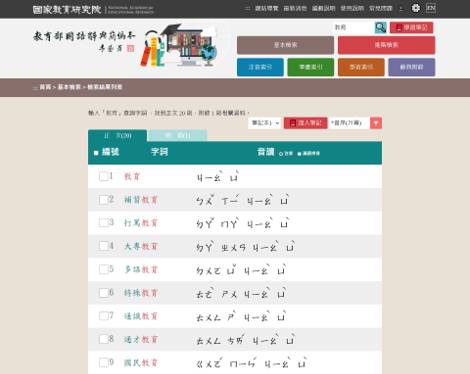Screen dimensions: 470x374
Task: Click the 教育部國語辭典簡編本 title banner
Action: coord(84,41)
